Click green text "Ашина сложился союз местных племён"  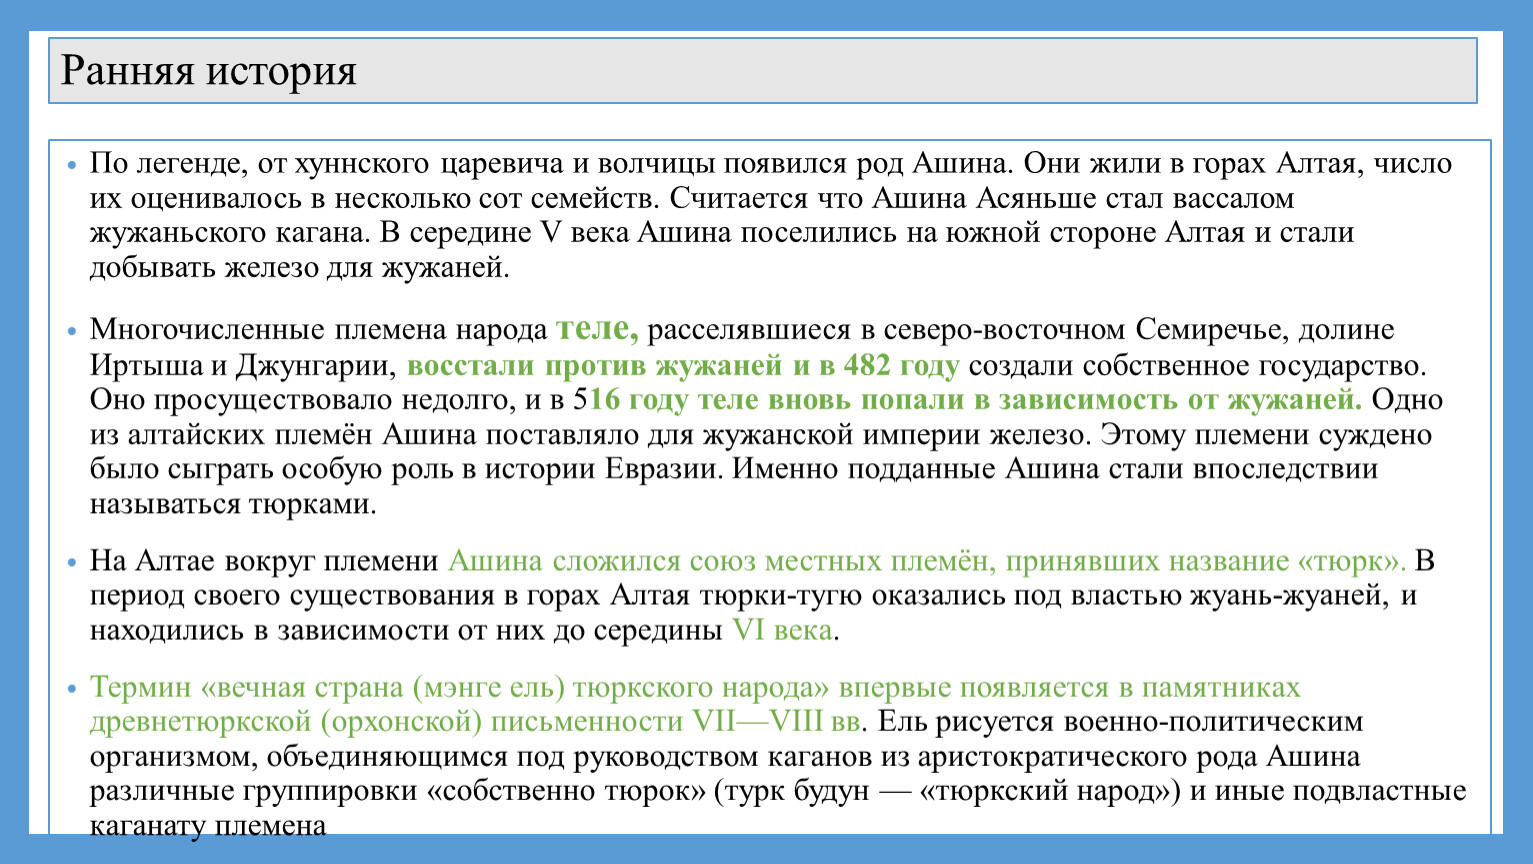(x=720, y=561)
